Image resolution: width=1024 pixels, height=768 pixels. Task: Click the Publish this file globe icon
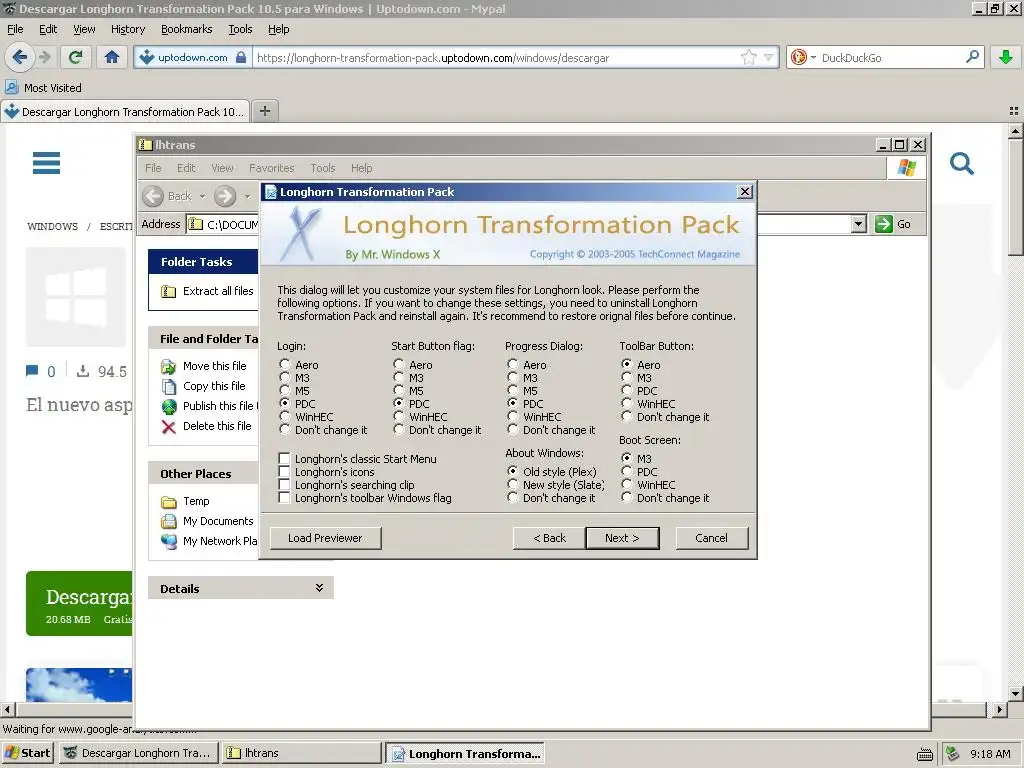(x=168, y=407)
